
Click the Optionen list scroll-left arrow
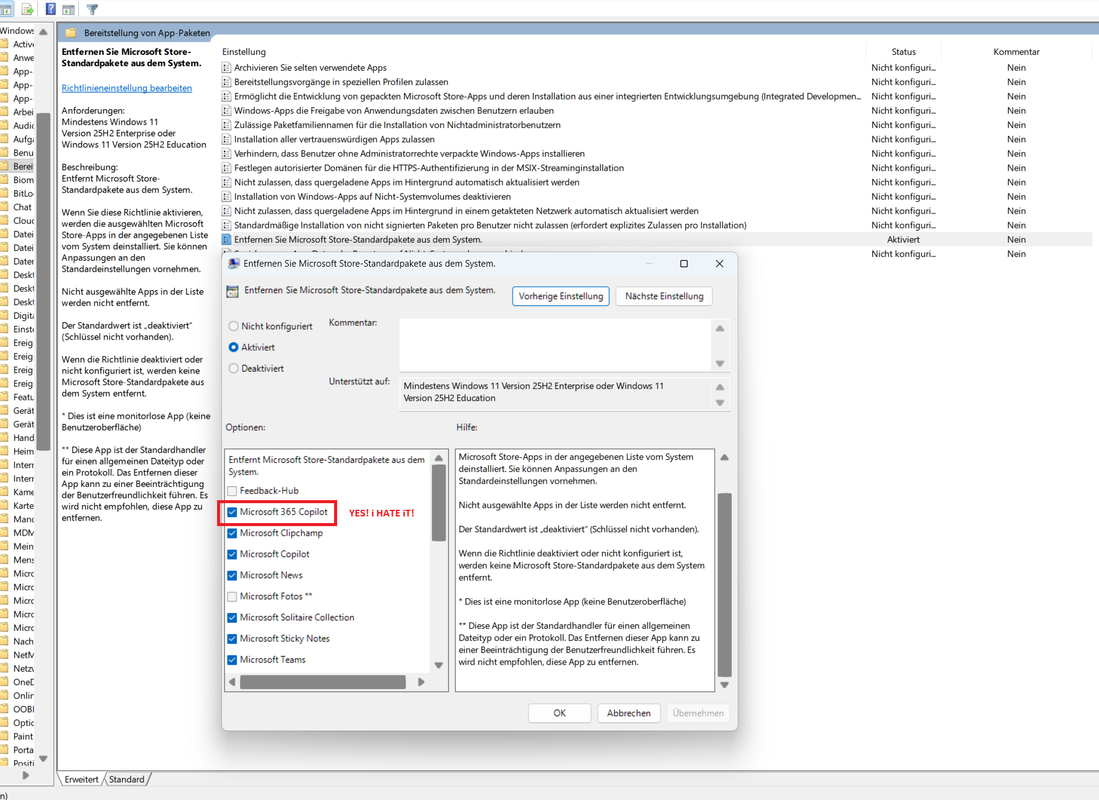[233, 682]
